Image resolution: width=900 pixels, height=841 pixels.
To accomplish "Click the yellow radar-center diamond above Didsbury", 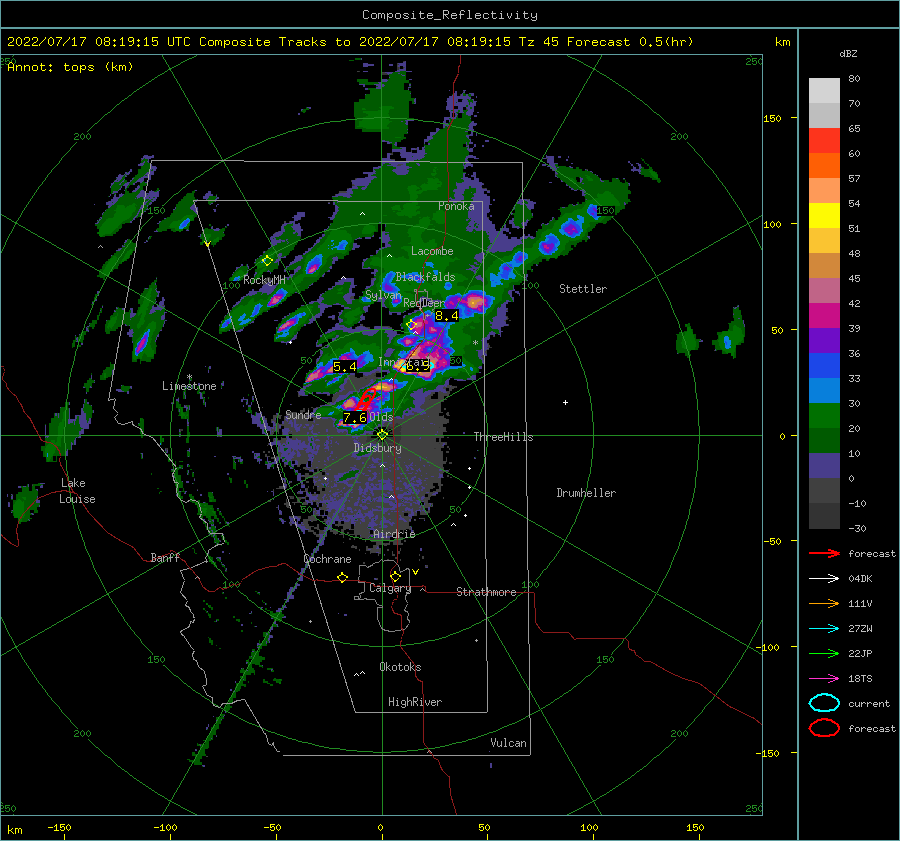I will coord(382,435).
